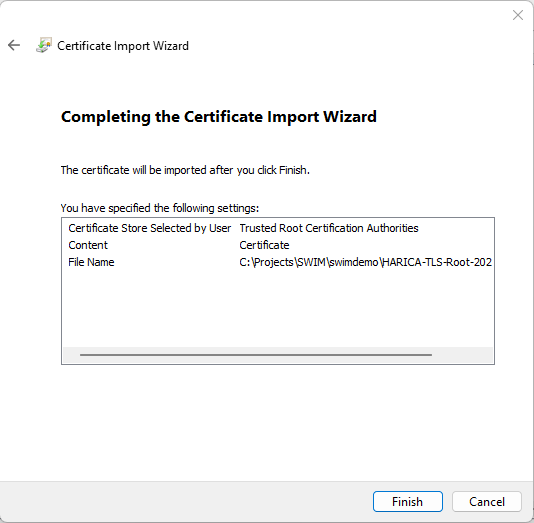Click the scrollbar track left of the thumb
Viewport: 534px width, 523px height.
(x=72, y=355)
